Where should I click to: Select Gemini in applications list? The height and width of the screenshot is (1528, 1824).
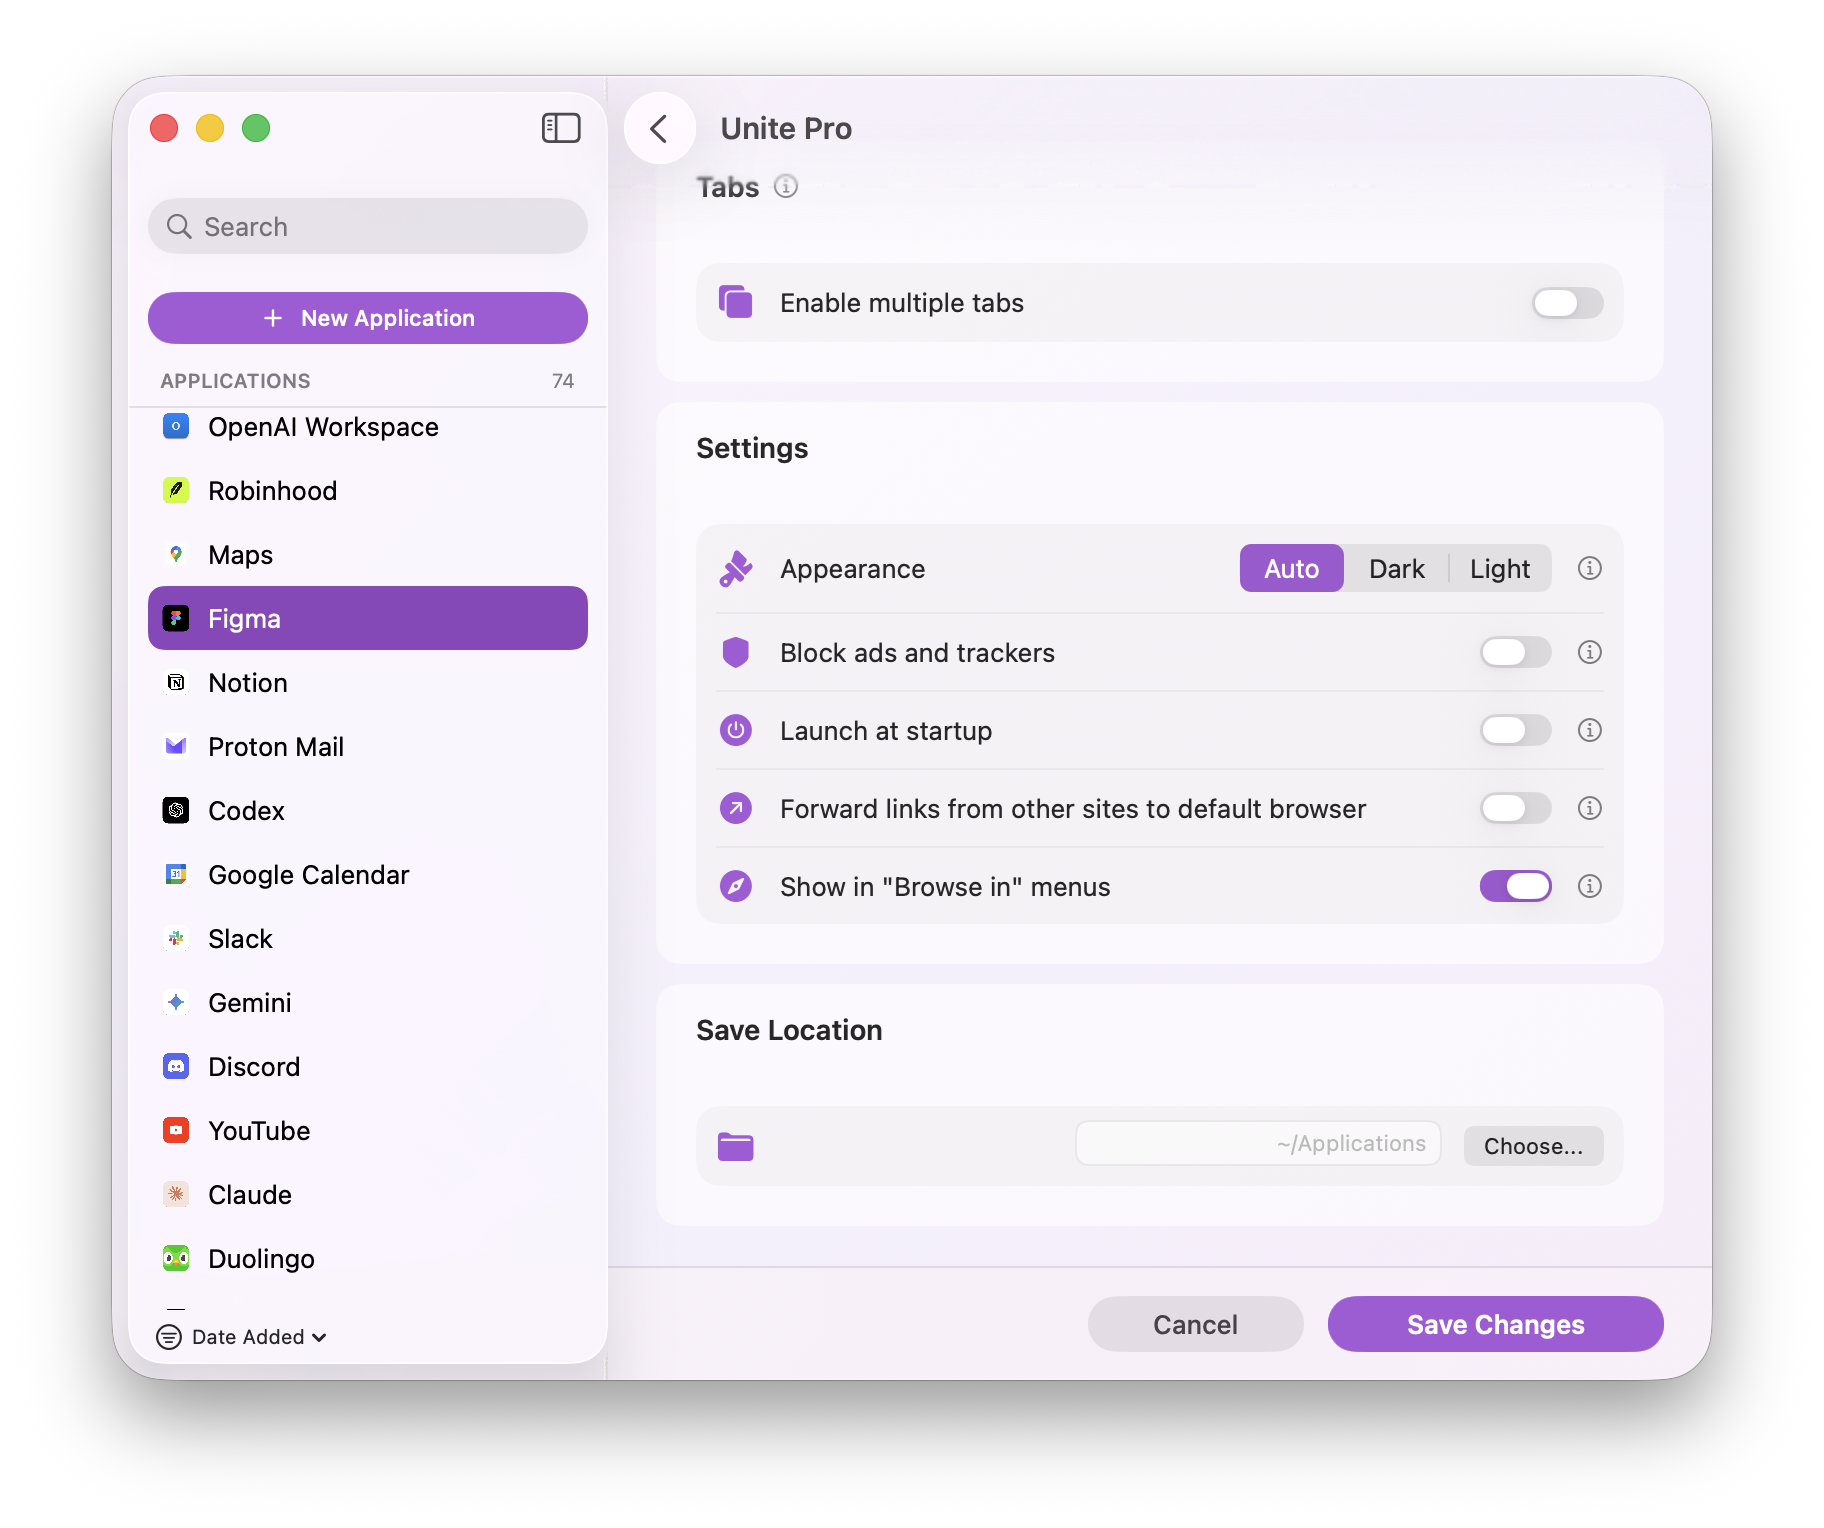[368, 1003]
